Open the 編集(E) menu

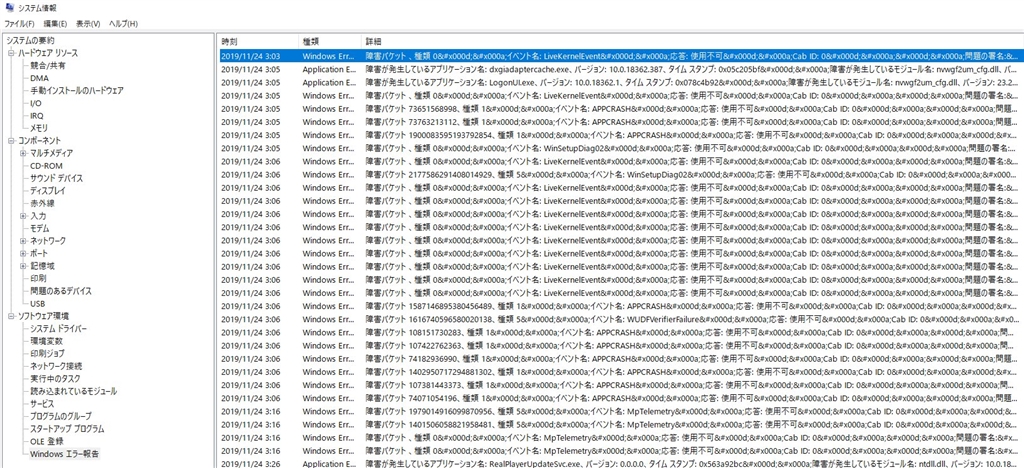tap(55, 23)
